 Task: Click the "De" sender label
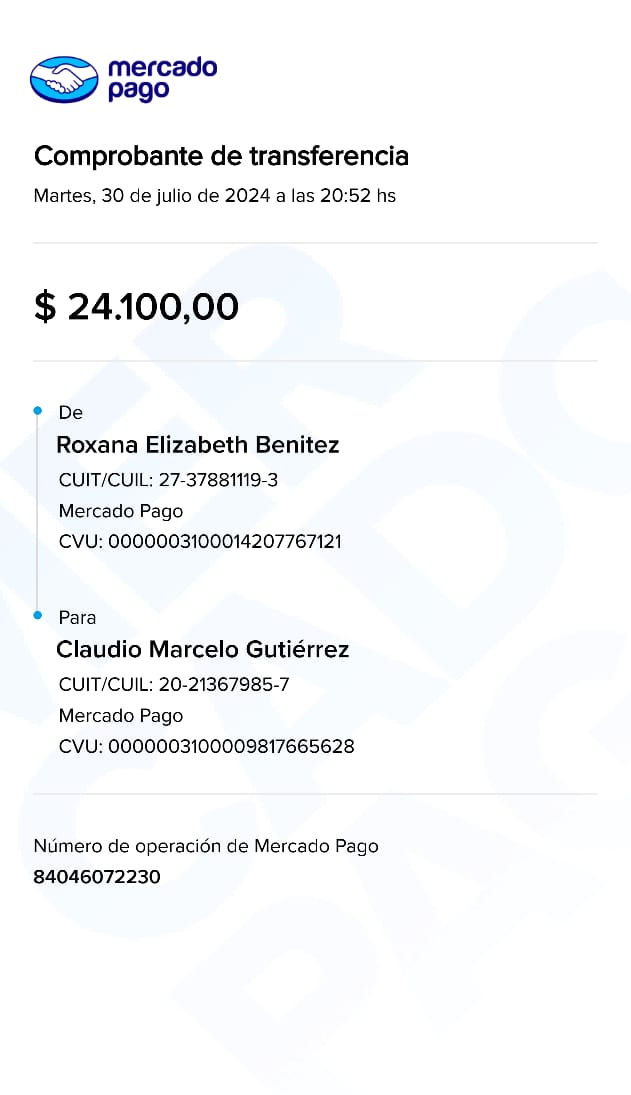(x=71, y=412)
